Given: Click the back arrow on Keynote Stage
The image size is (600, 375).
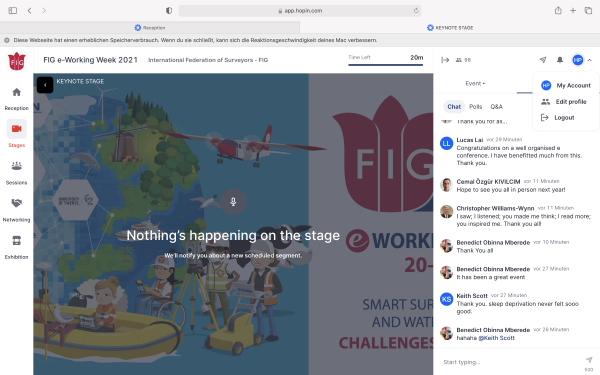Looking at the screenshot, I should (x=45, y=85).
